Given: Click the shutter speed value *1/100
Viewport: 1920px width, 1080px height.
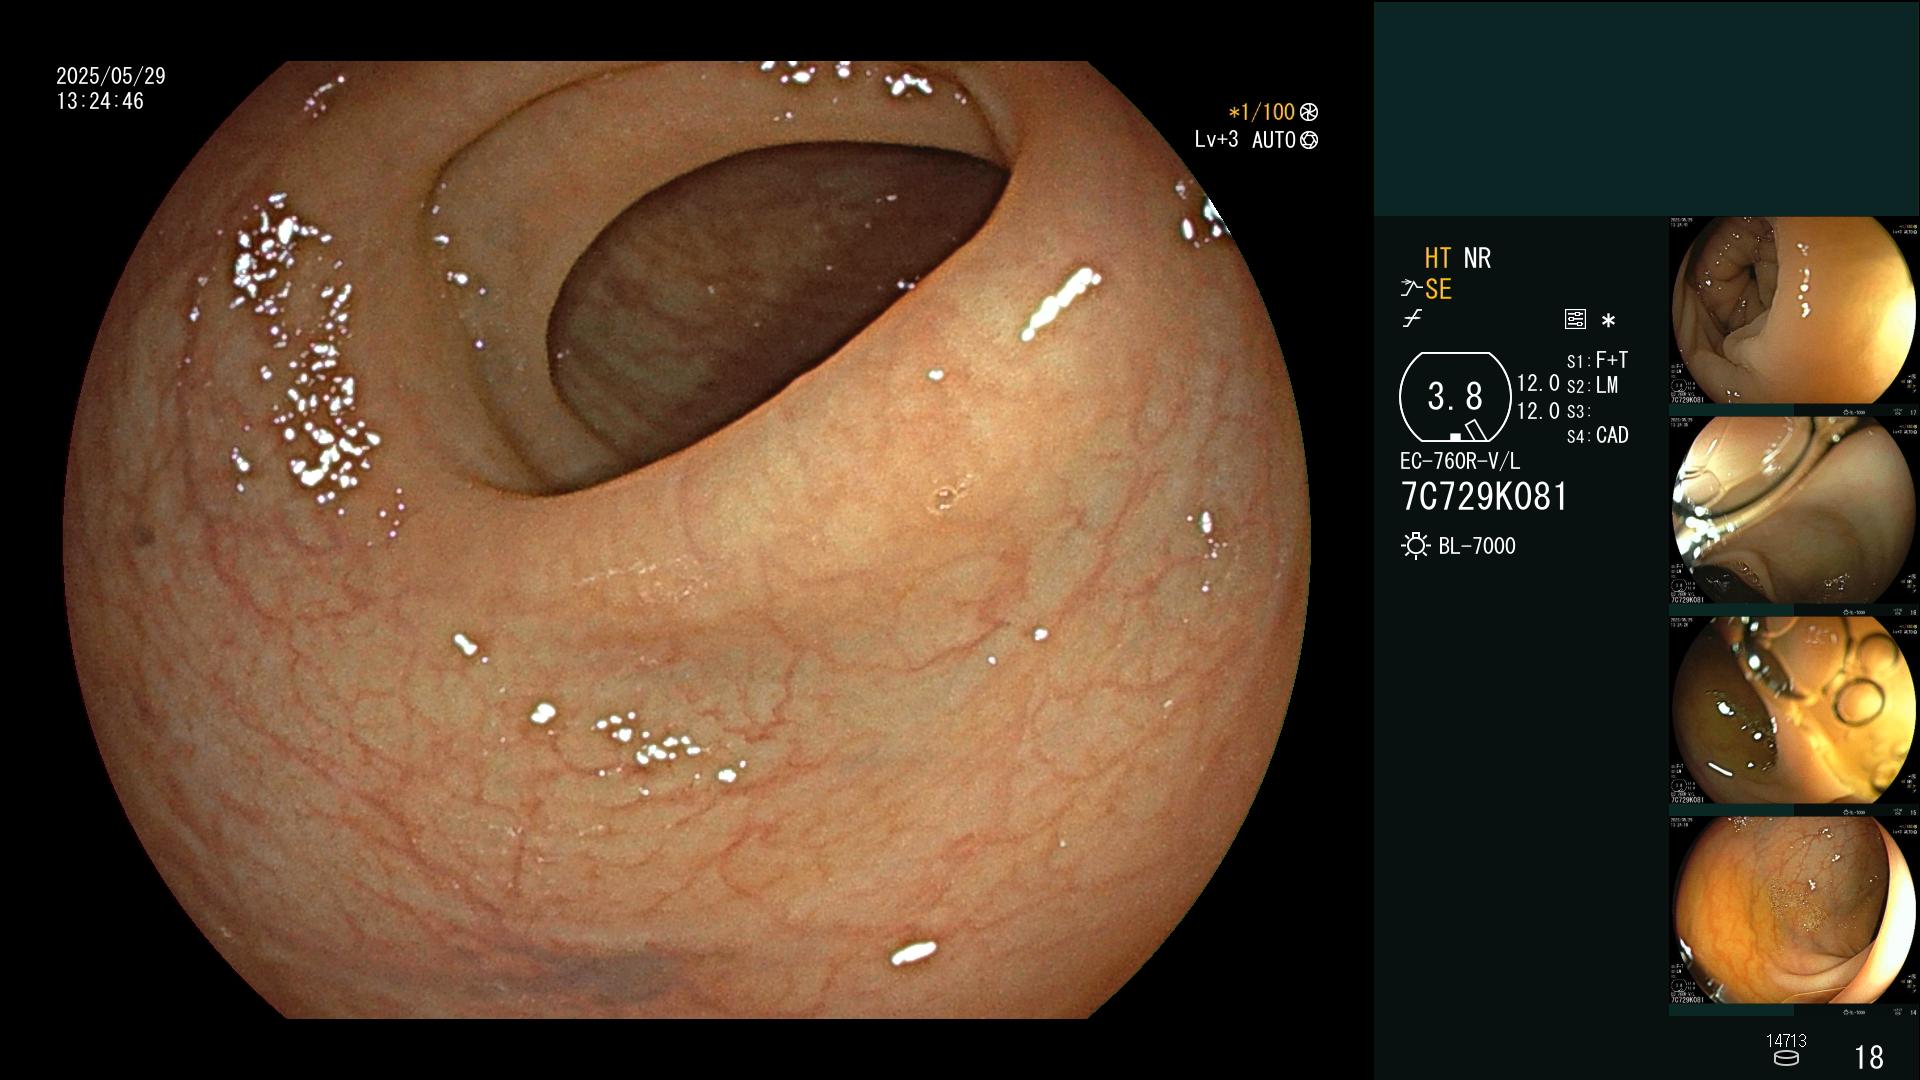Looking at the screenshot, I should [x=1261, y=112].
